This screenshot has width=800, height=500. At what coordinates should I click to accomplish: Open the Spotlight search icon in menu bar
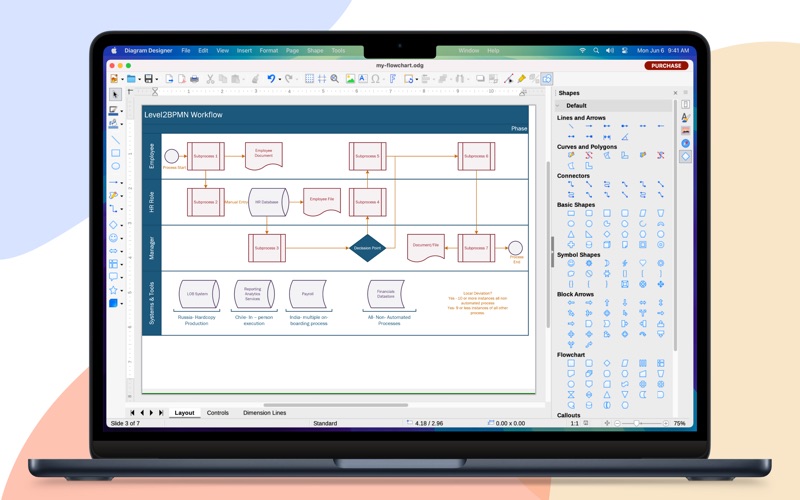click(x=596, y=51)
